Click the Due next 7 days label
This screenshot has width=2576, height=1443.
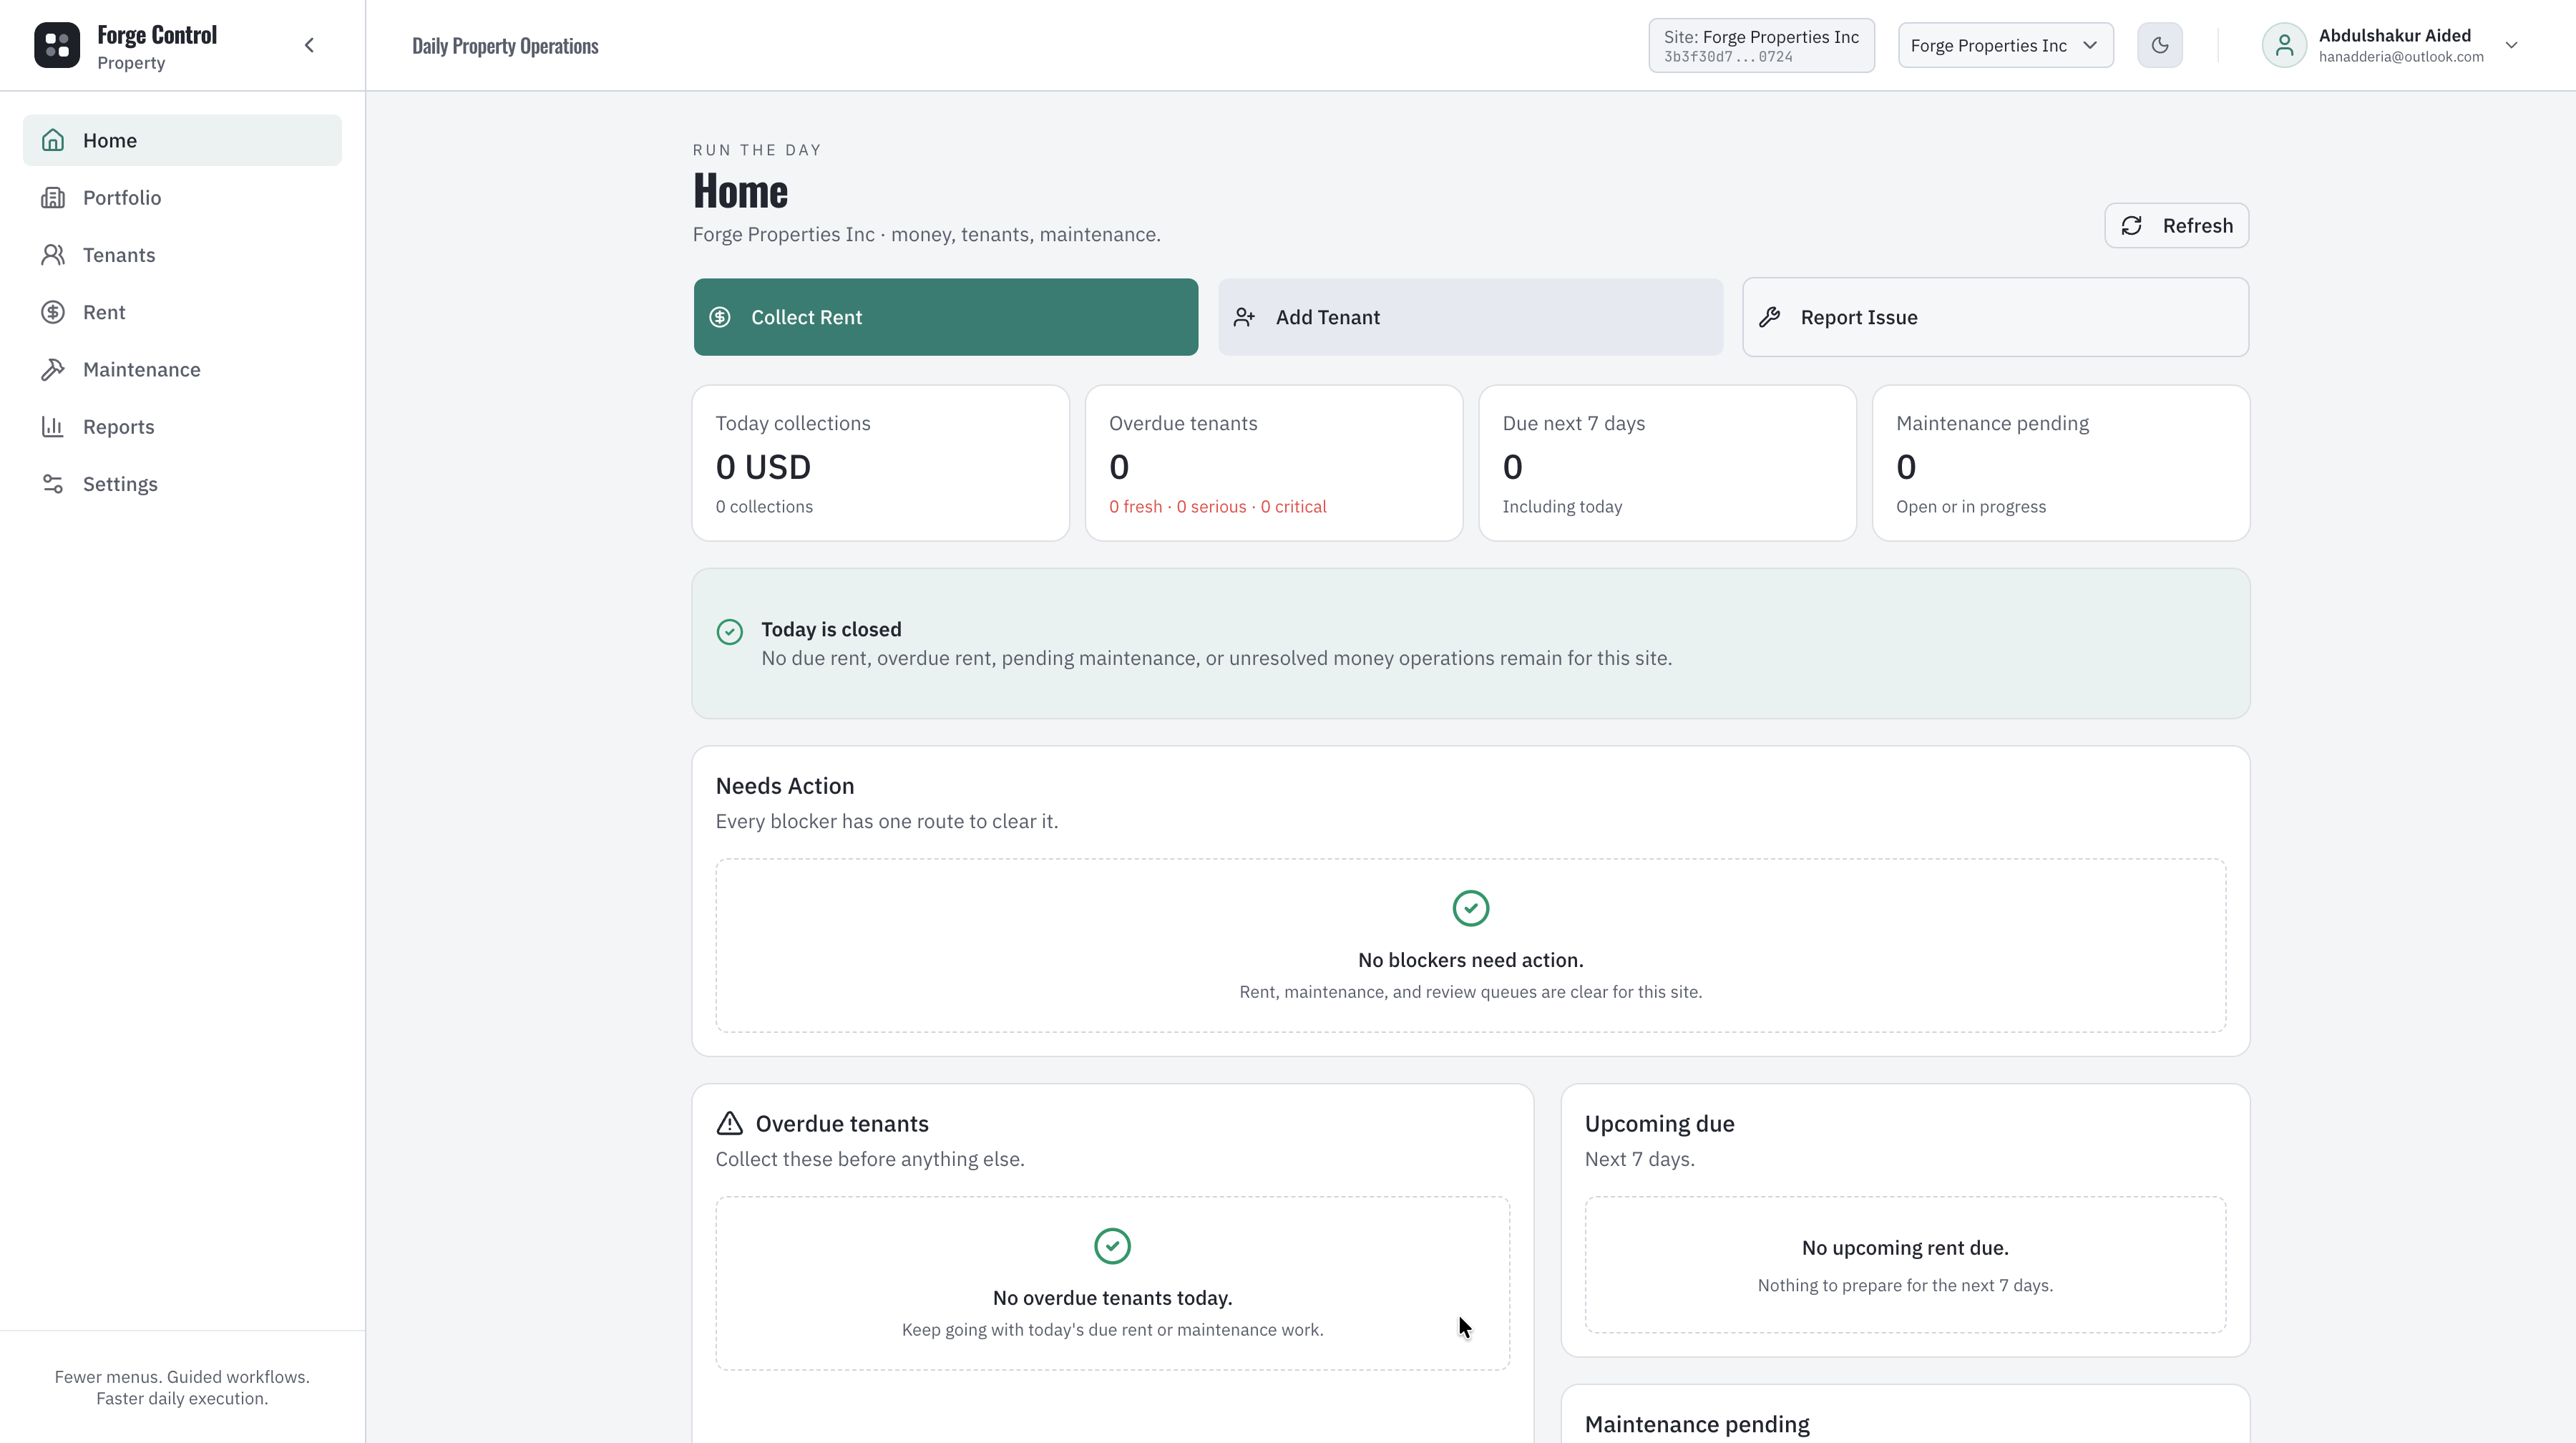click(x=1573, y=424)
